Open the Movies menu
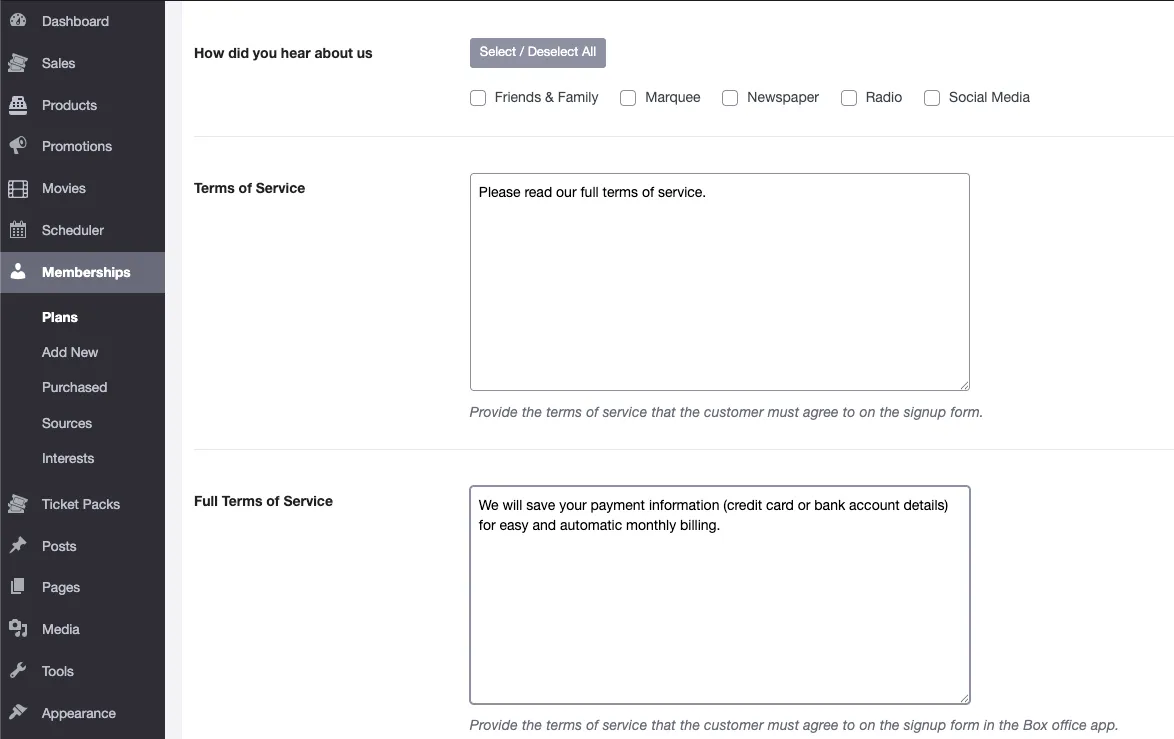Image resolution: width=1174 pixels, height=739 pixels. coord(64,188)
